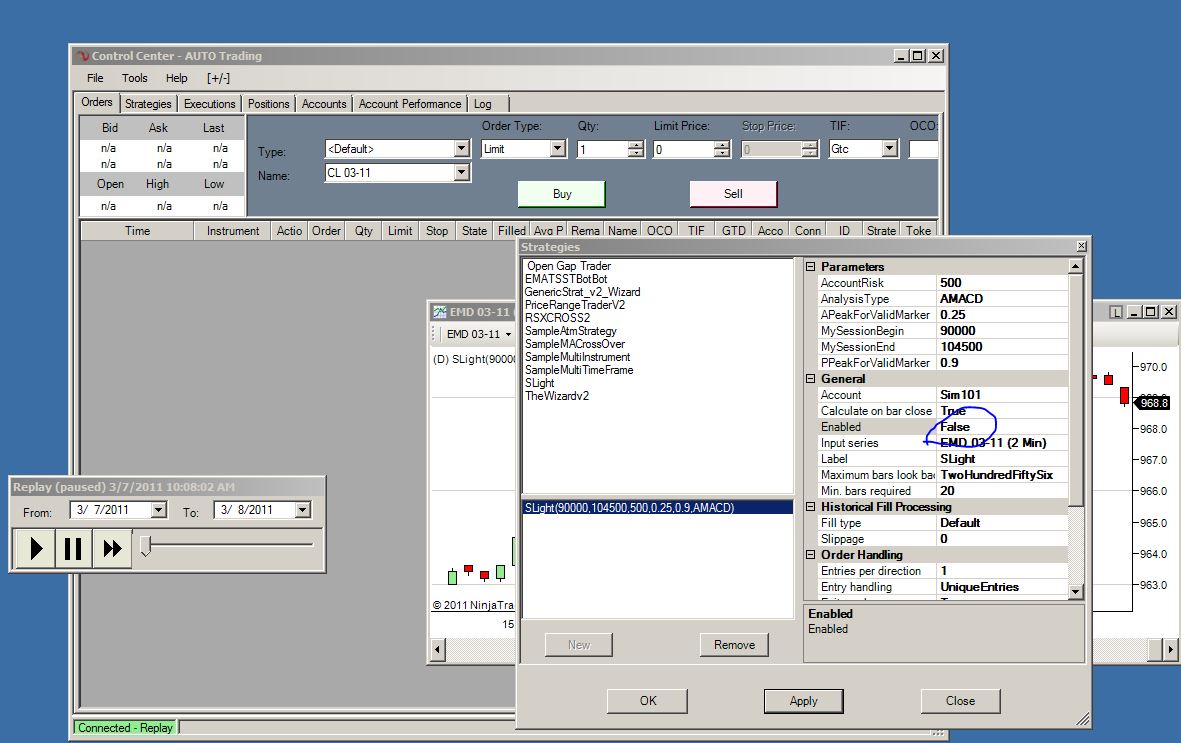Select RSXCROSS2 strategy

[557, 317]
